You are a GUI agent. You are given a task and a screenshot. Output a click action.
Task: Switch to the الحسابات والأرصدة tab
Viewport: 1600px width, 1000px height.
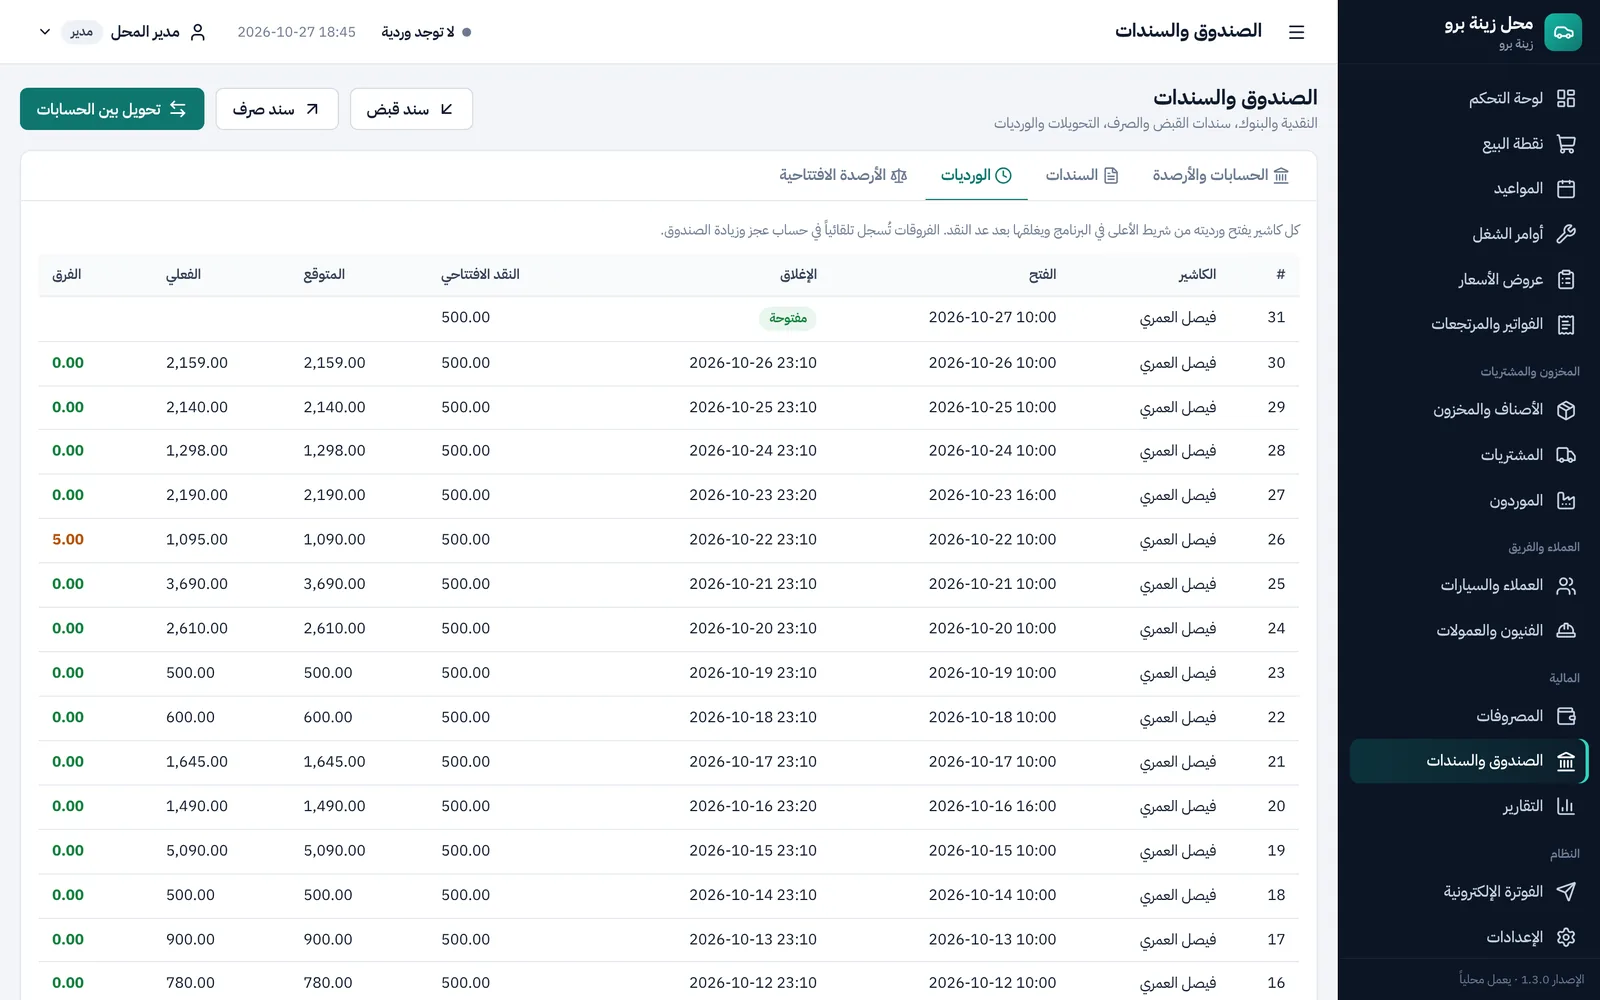(x=1220, y=175)
